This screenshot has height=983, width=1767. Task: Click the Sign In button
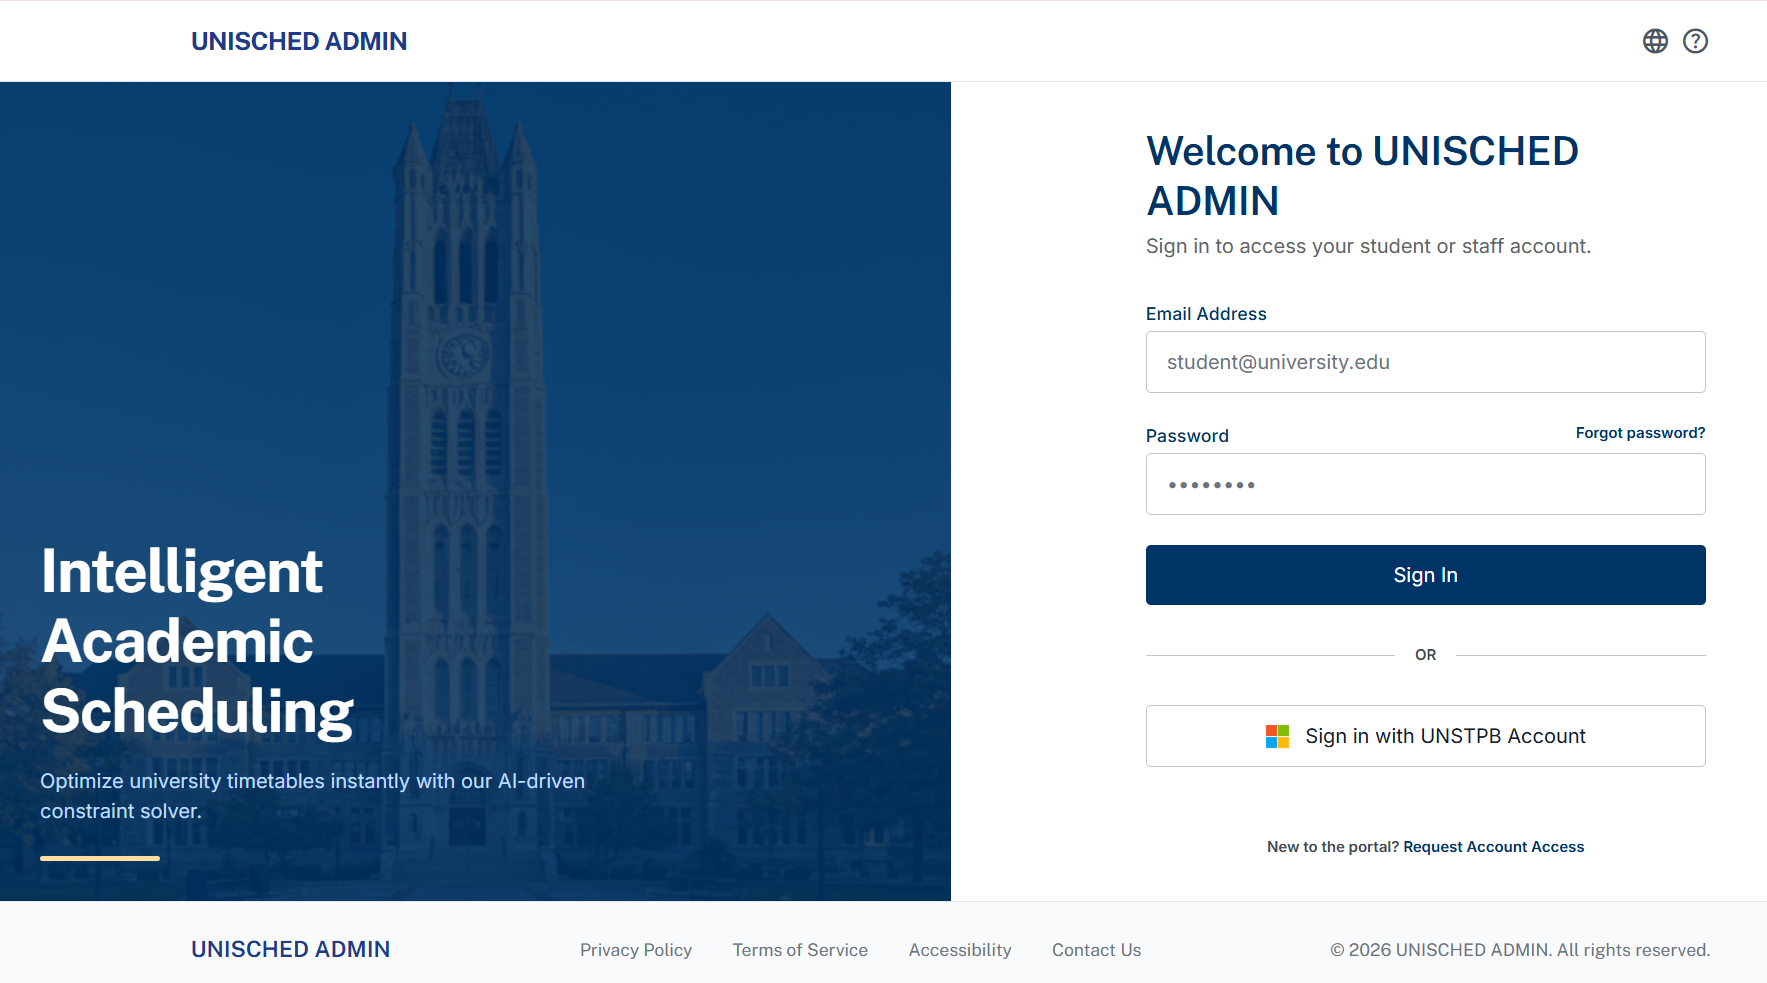[x=1425, y=575]
